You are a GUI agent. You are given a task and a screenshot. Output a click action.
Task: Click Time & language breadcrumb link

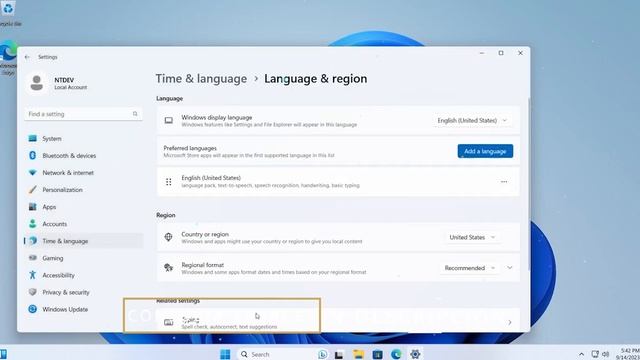coord(201,79)
